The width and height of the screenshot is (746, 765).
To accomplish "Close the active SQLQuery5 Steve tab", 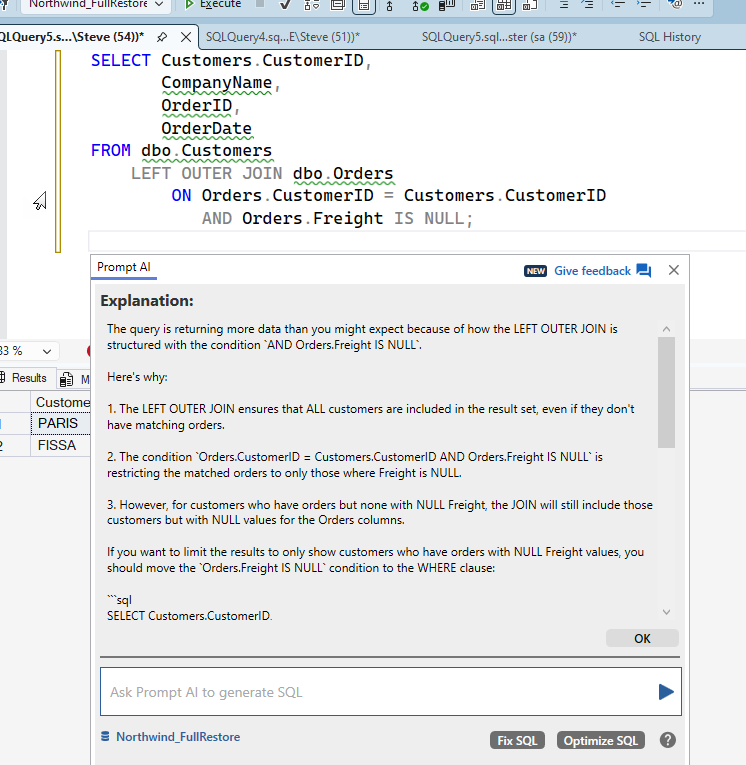I will 184,37.
